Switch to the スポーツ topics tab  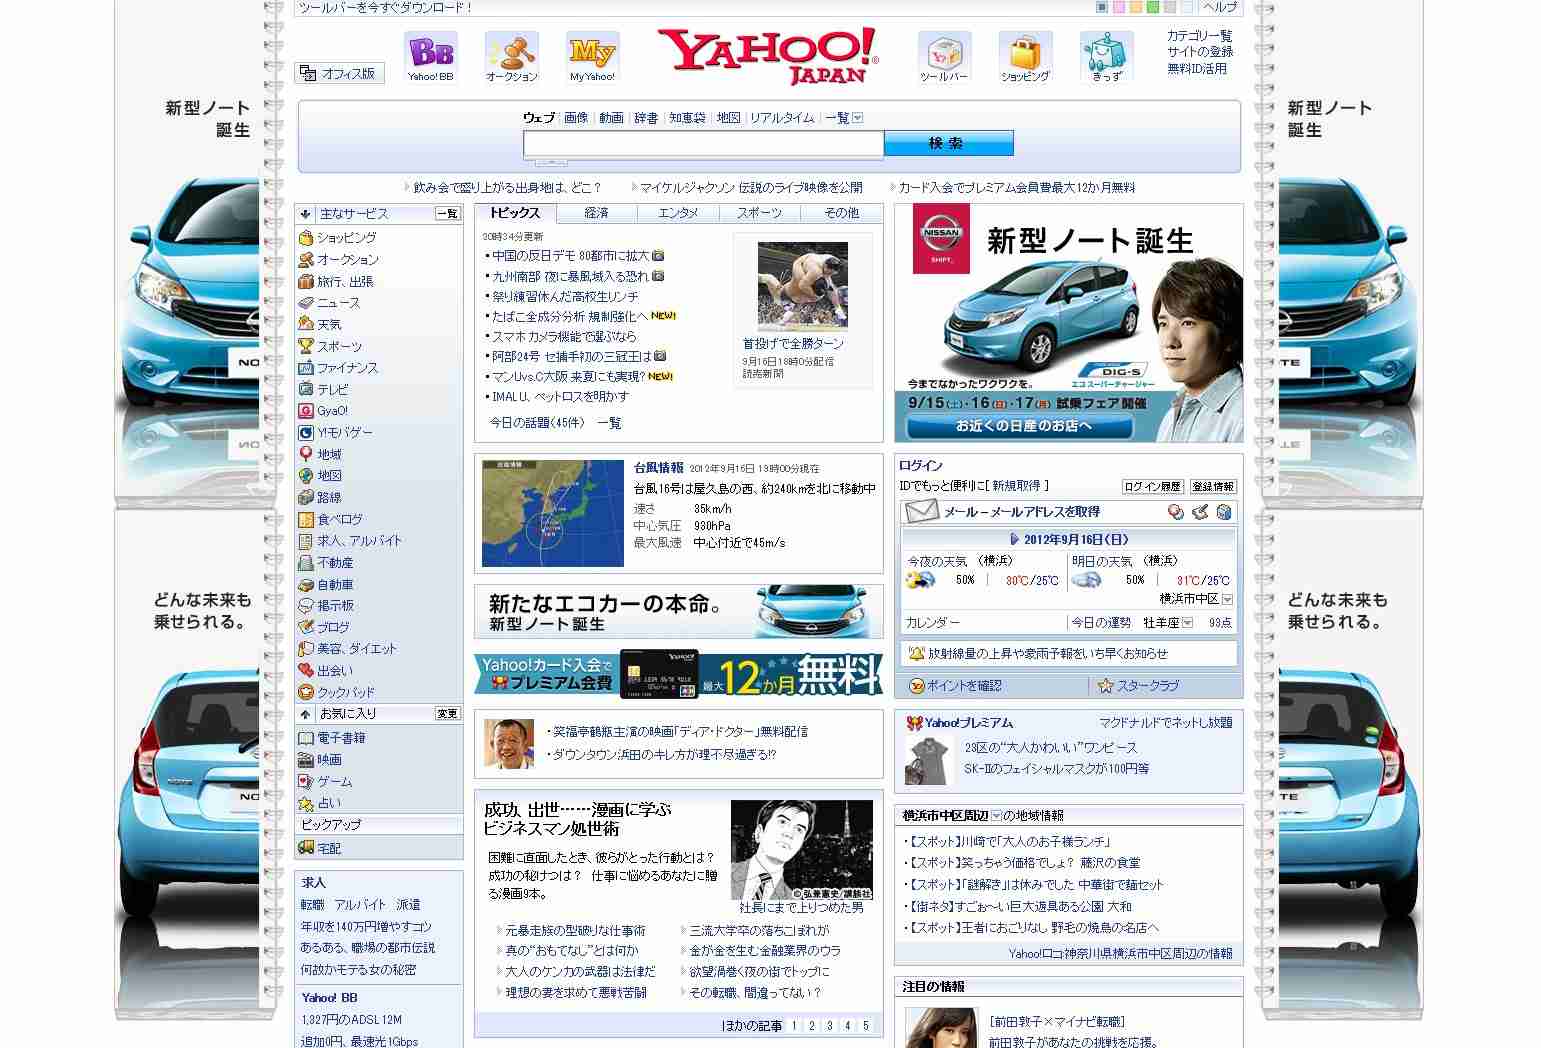(760, 213)
